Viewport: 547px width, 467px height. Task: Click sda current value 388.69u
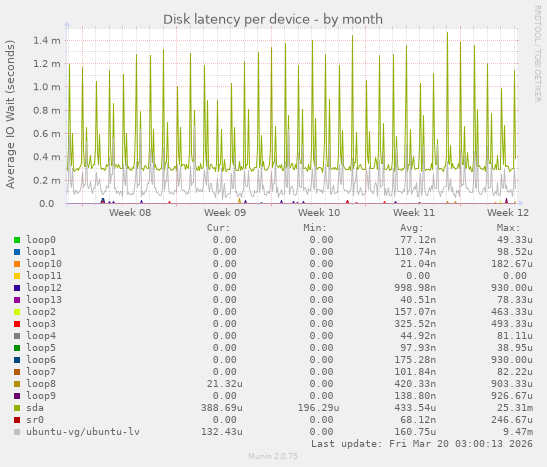[222, 408]
